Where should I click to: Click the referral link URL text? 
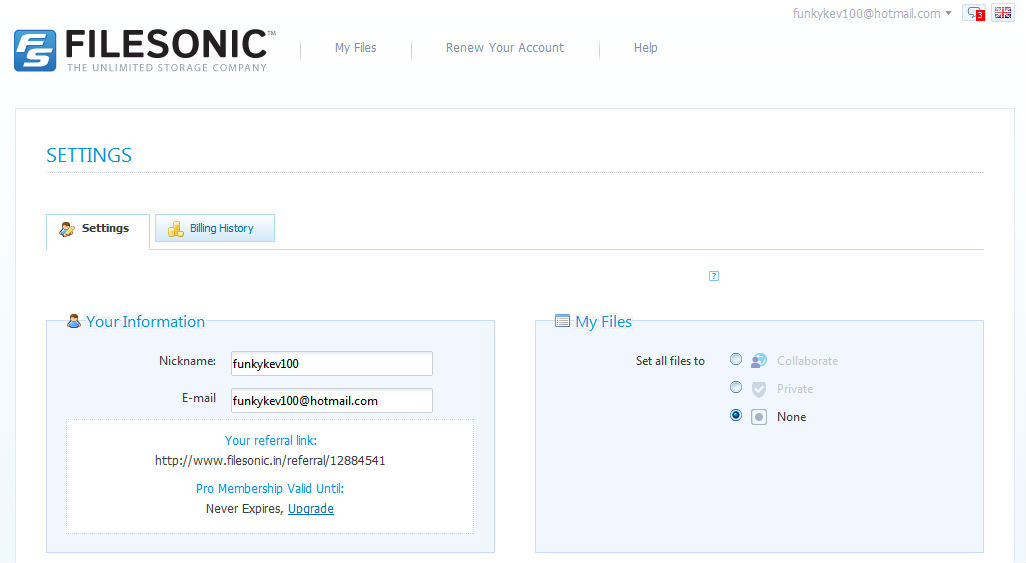(x=270, y=461)
